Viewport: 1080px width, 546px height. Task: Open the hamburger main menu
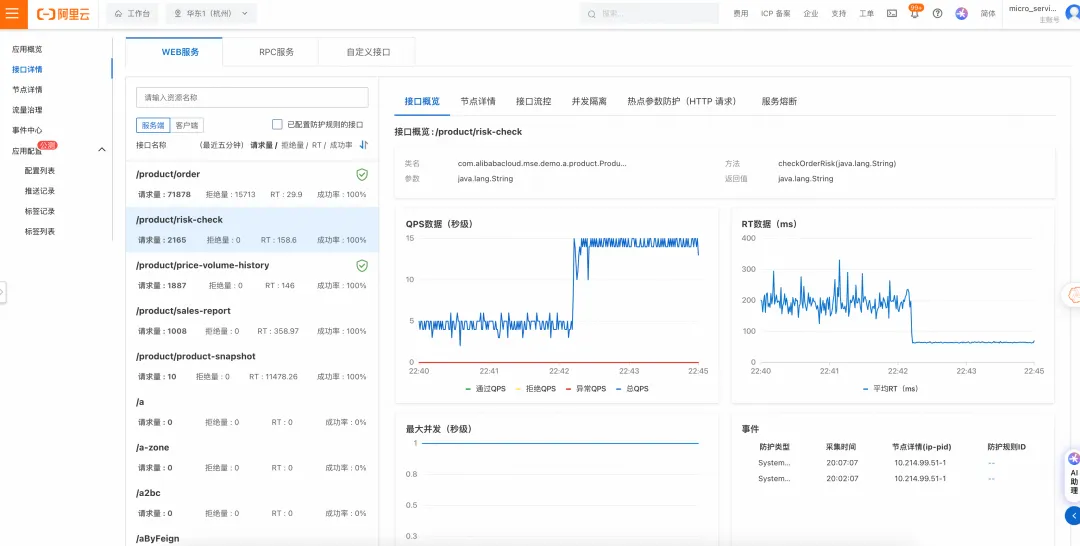(12, 13)
